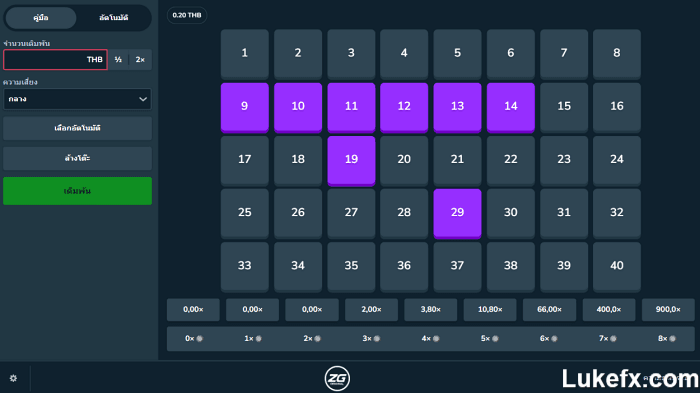This screenshot has width=700, height=393.
Task: Open the settings gear icon
Action: [x=13, y=378]
